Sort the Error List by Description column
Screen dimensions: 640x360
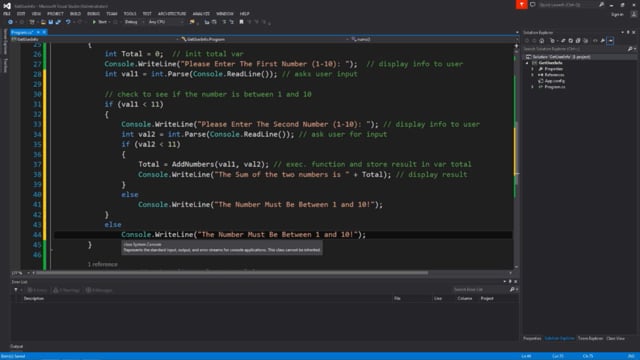pyautogui.click(x=34, y=298)
